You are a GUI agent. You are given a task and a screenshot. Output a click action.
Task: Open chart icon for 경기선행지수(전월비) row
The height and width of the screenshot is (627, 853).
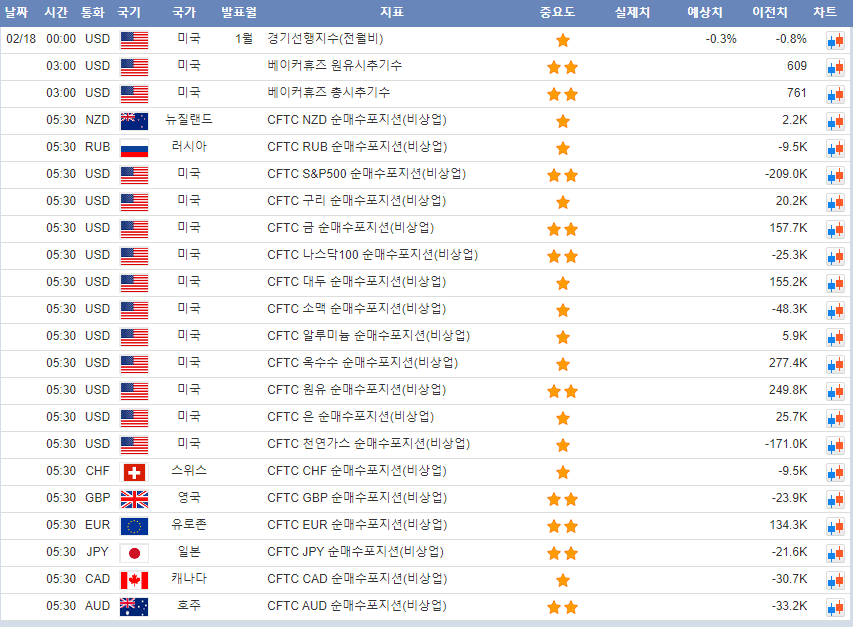point(834,41)
